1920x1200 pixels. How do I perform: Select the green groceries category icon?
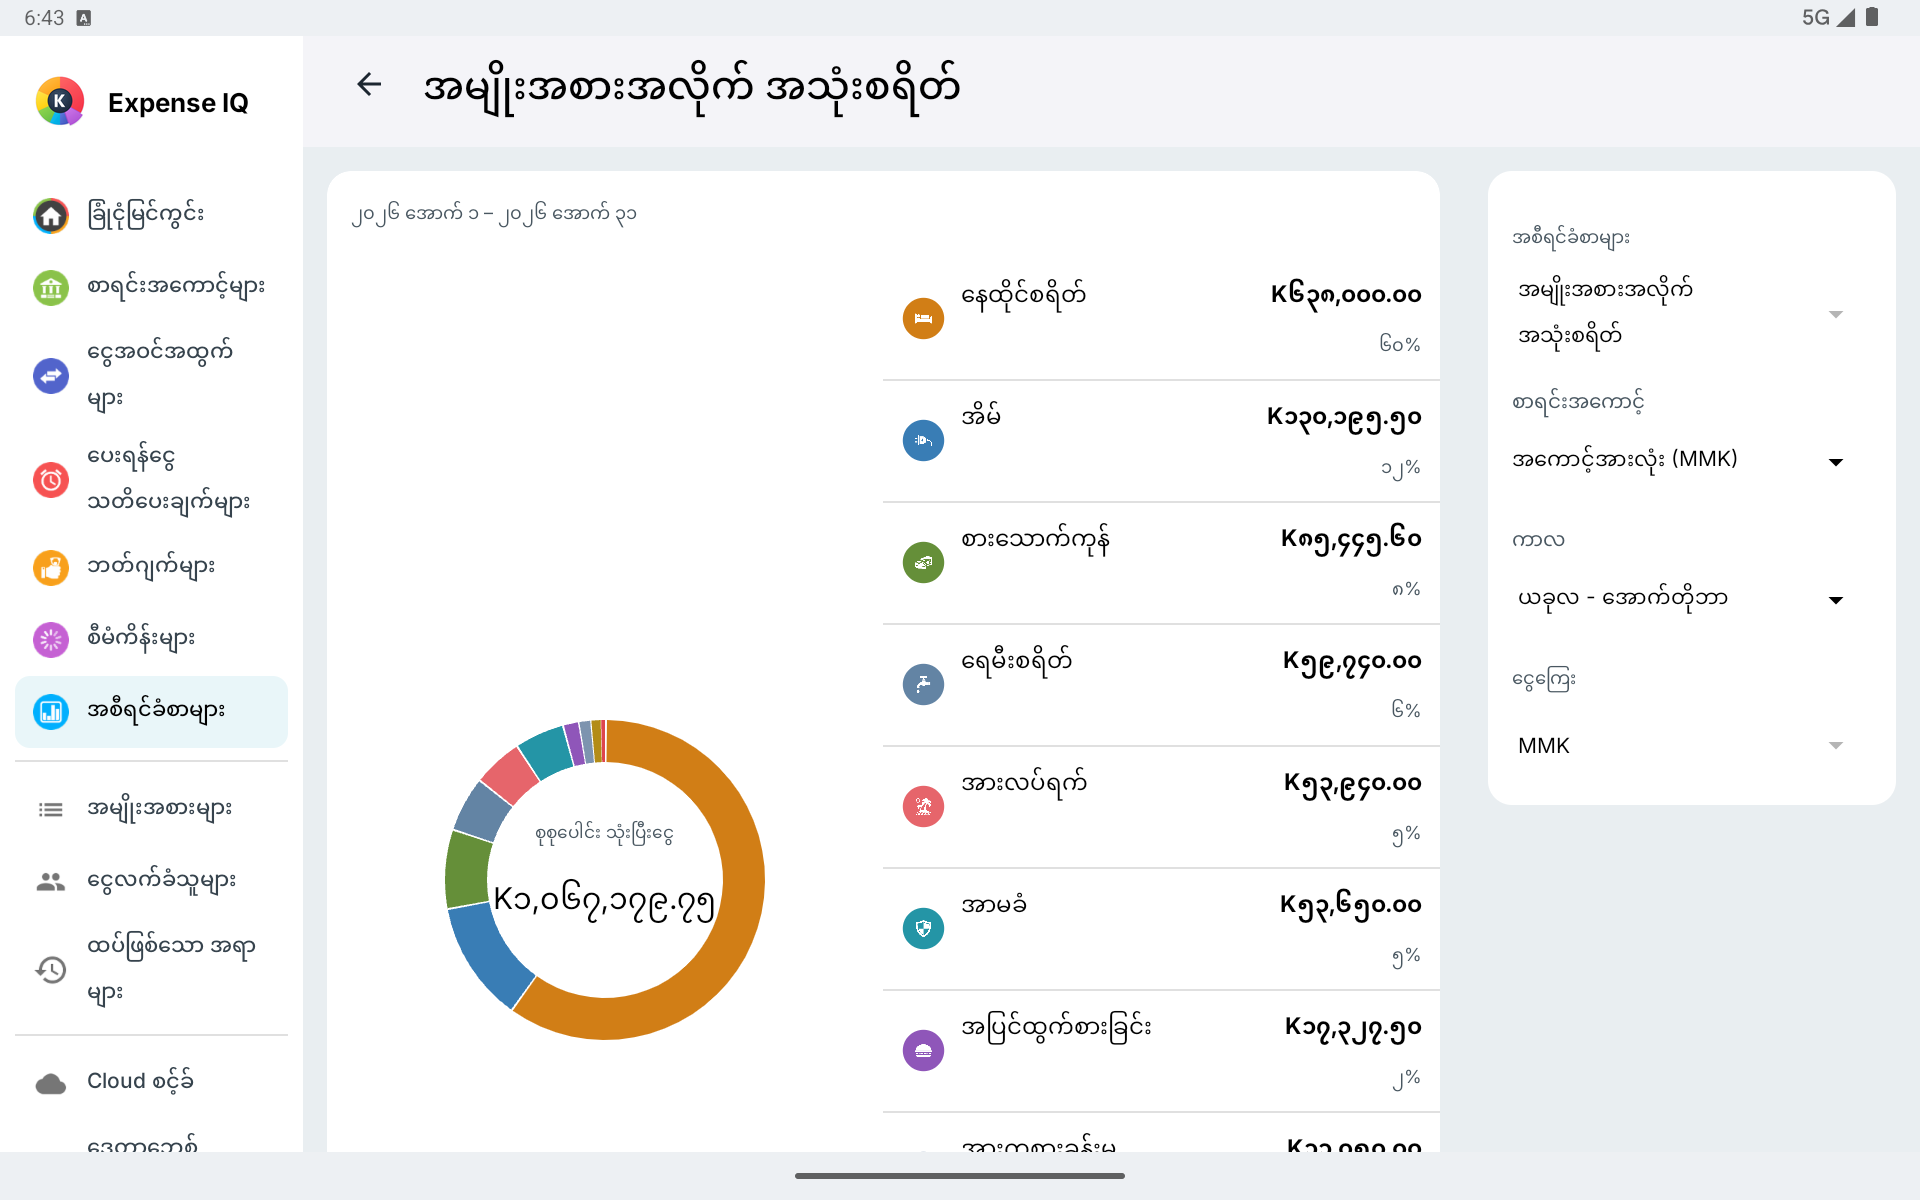click(x=923, y=563)
